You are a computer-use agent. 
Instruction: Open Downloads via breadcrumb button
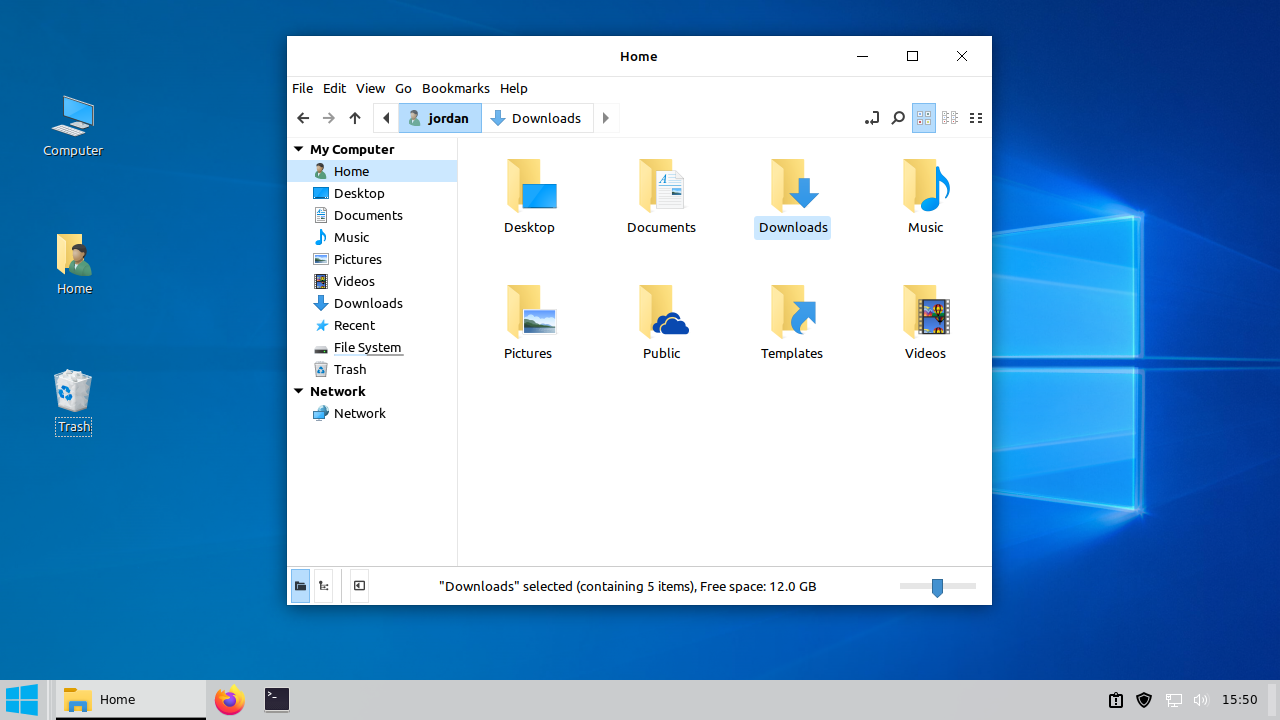click(x=538, y=117)
